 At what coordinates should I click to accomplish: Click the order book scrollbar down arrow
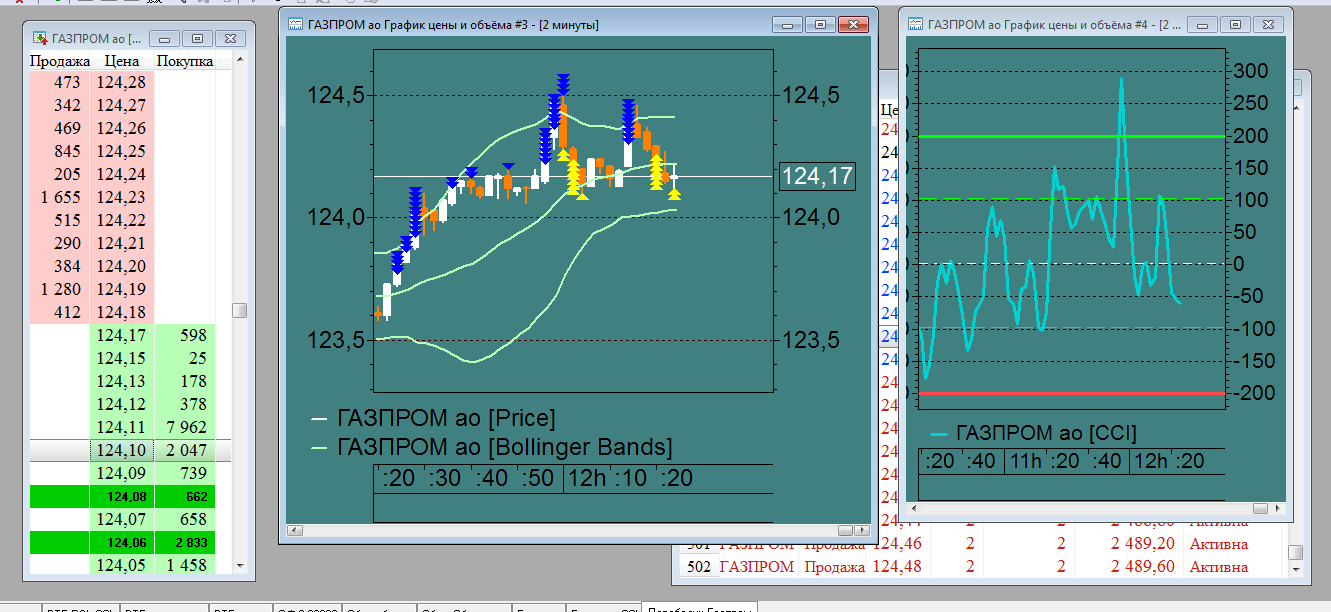pyautogui.click(x=239, y=566)
